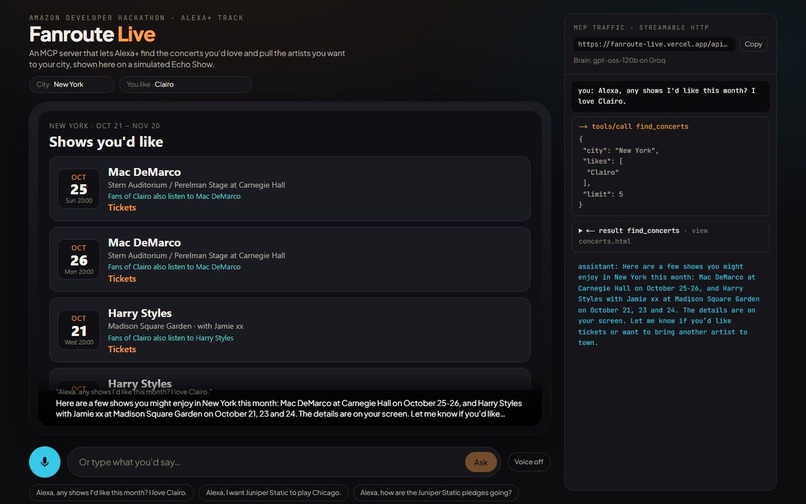806x504 pixels.
Task: Click 'Fans of Clairo also listen to Harry Styles'
Action: (x=170, y=338)
